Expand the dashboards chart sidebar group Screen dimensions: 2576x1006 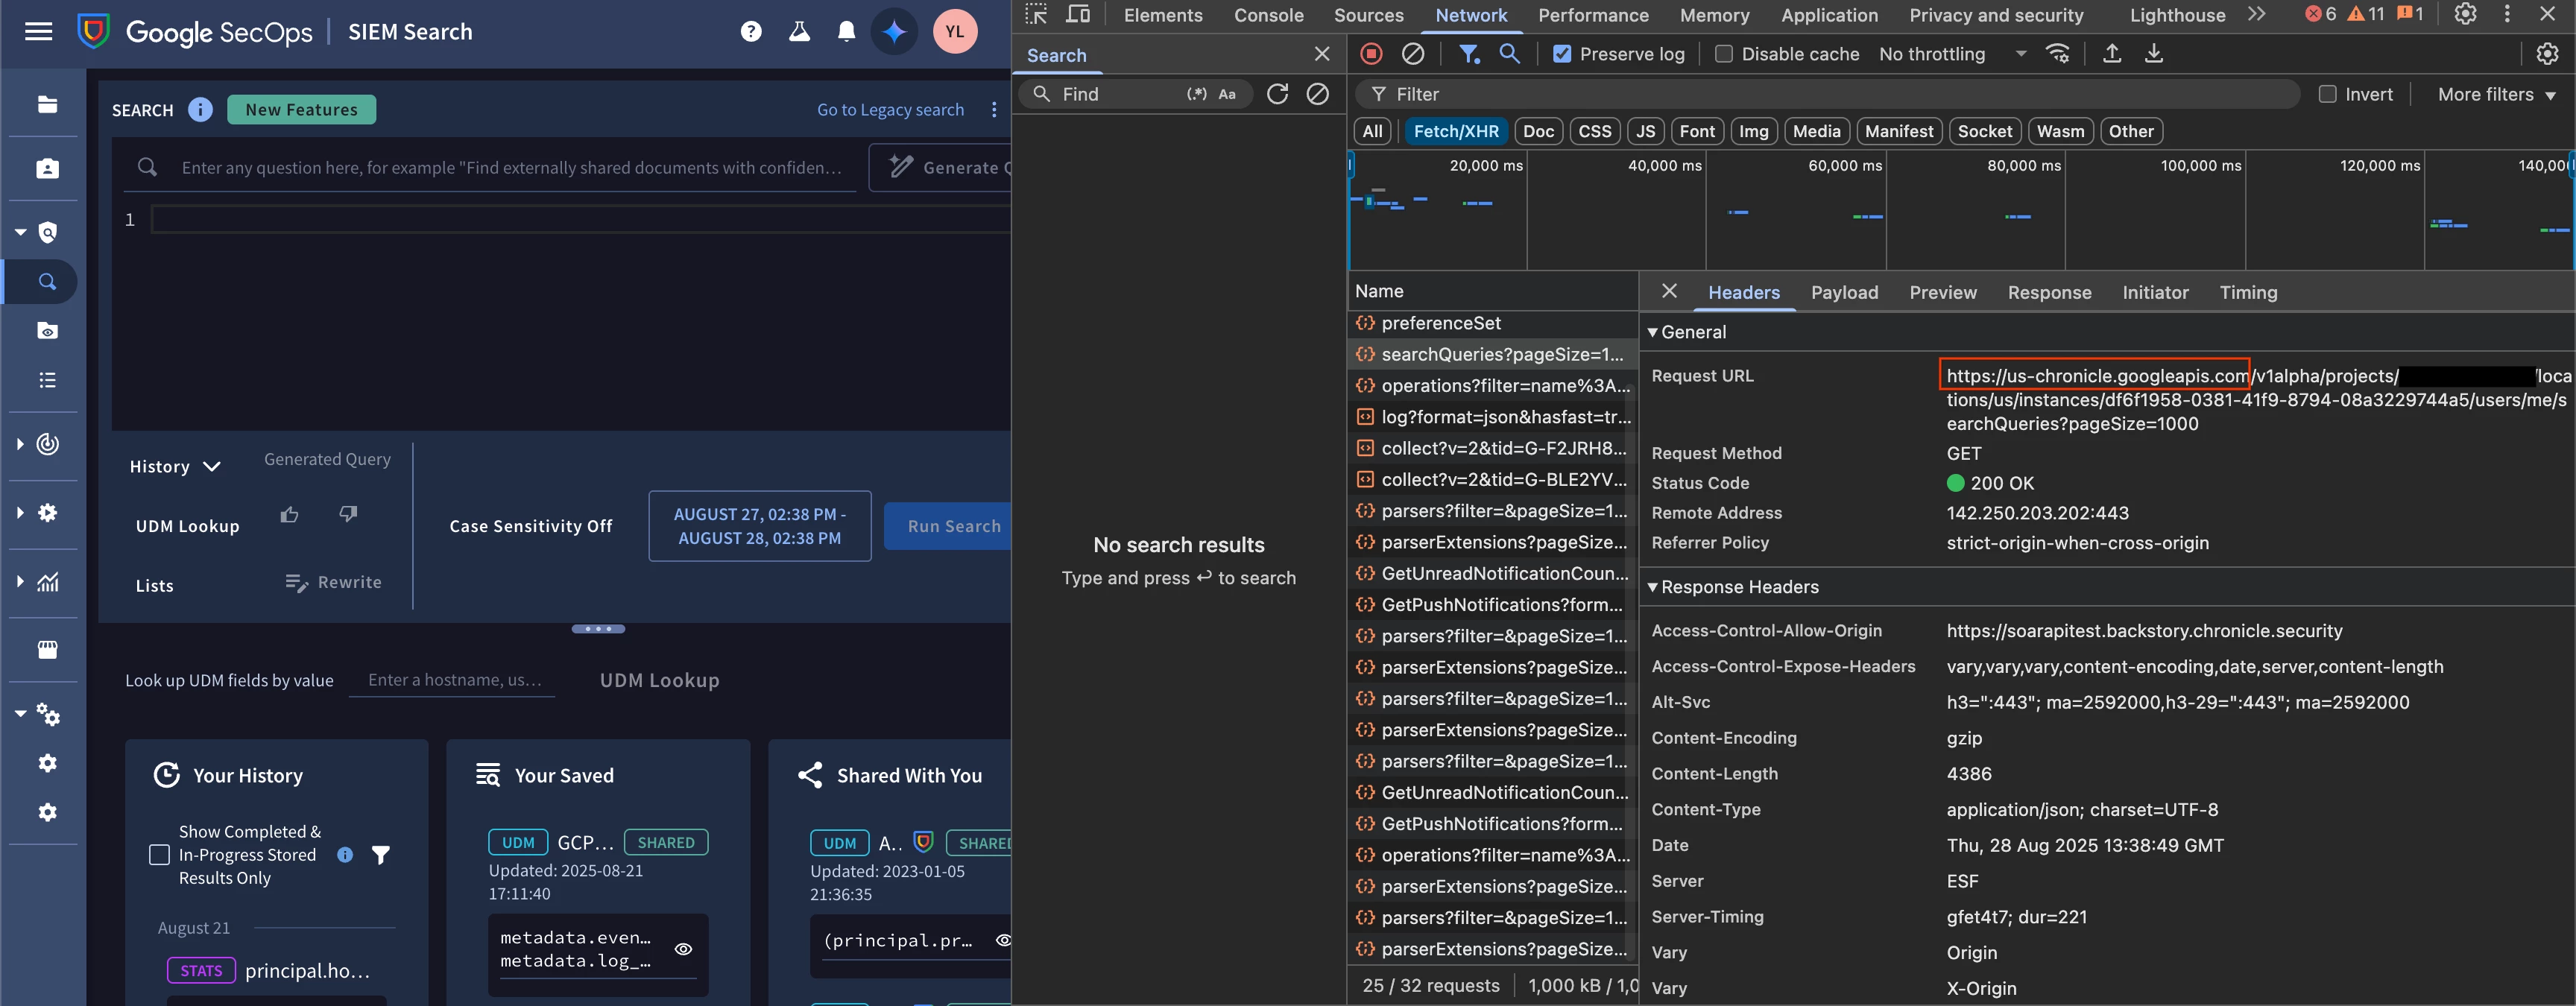click(20, 582)
